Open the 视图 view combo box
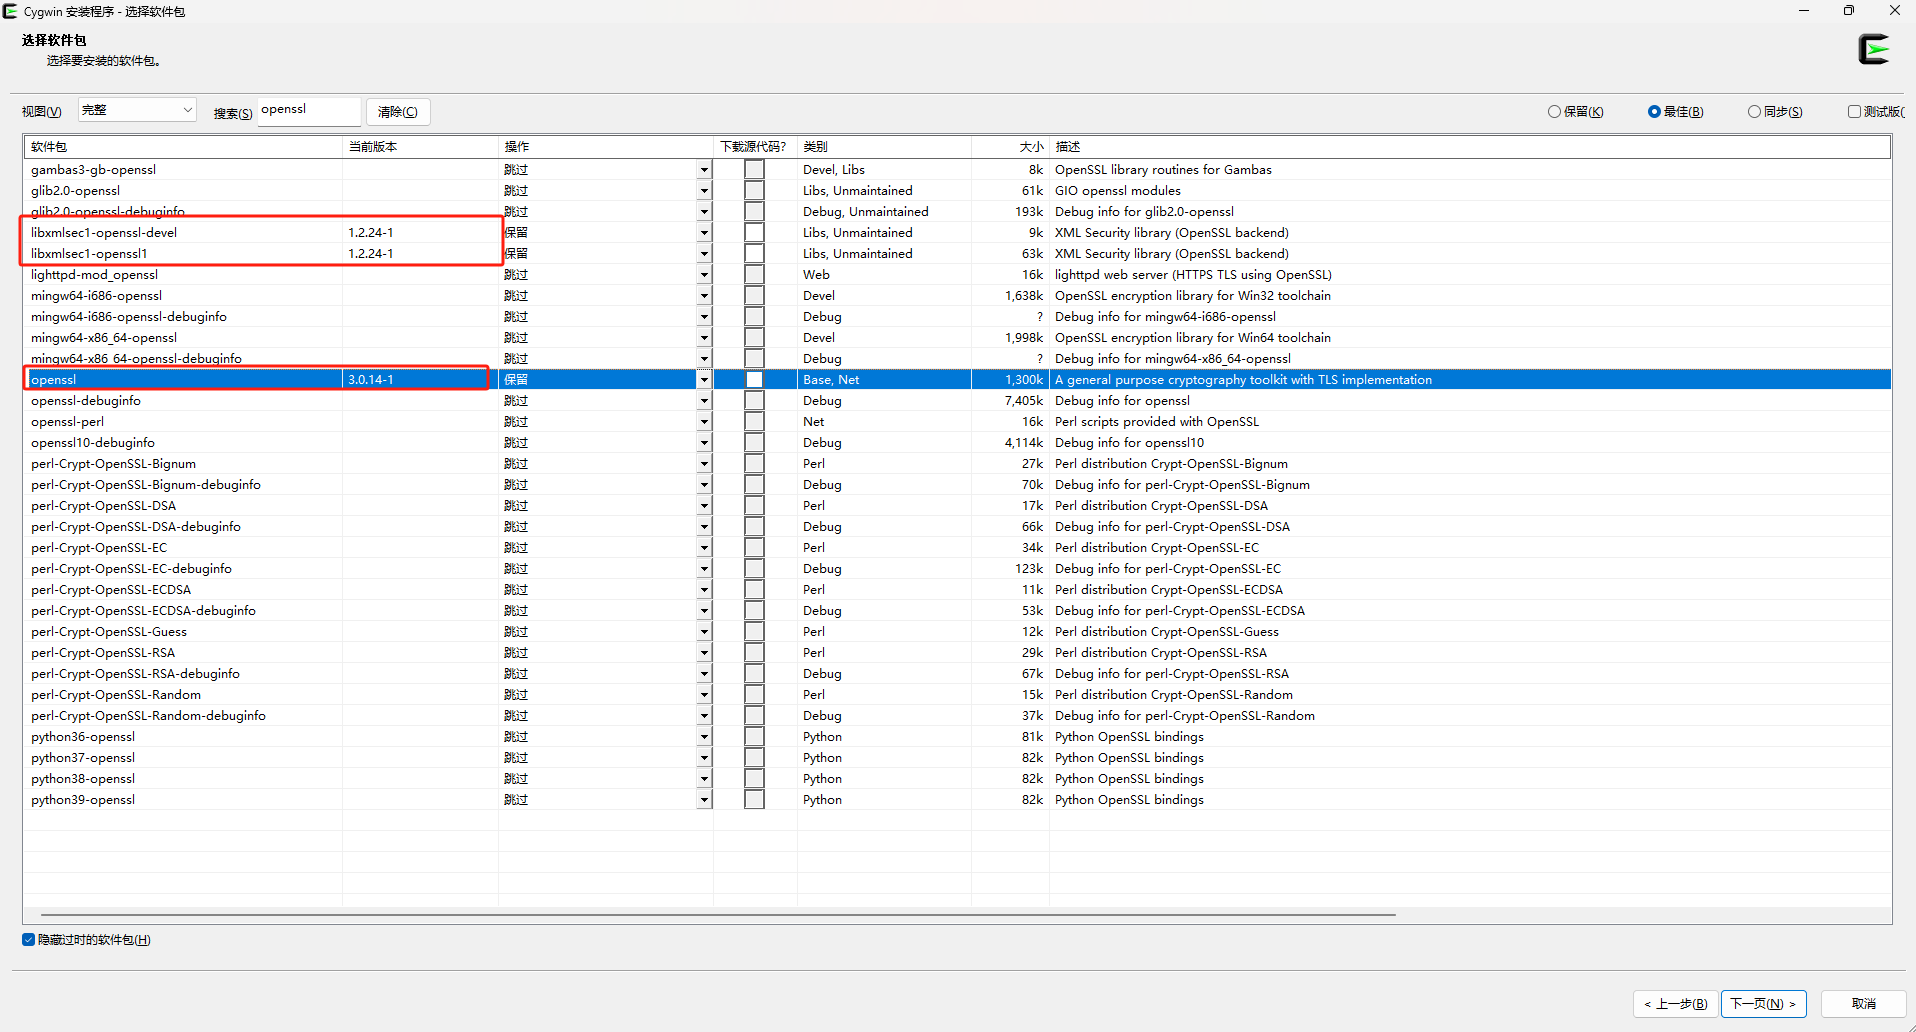 click(x=137, y=110)
